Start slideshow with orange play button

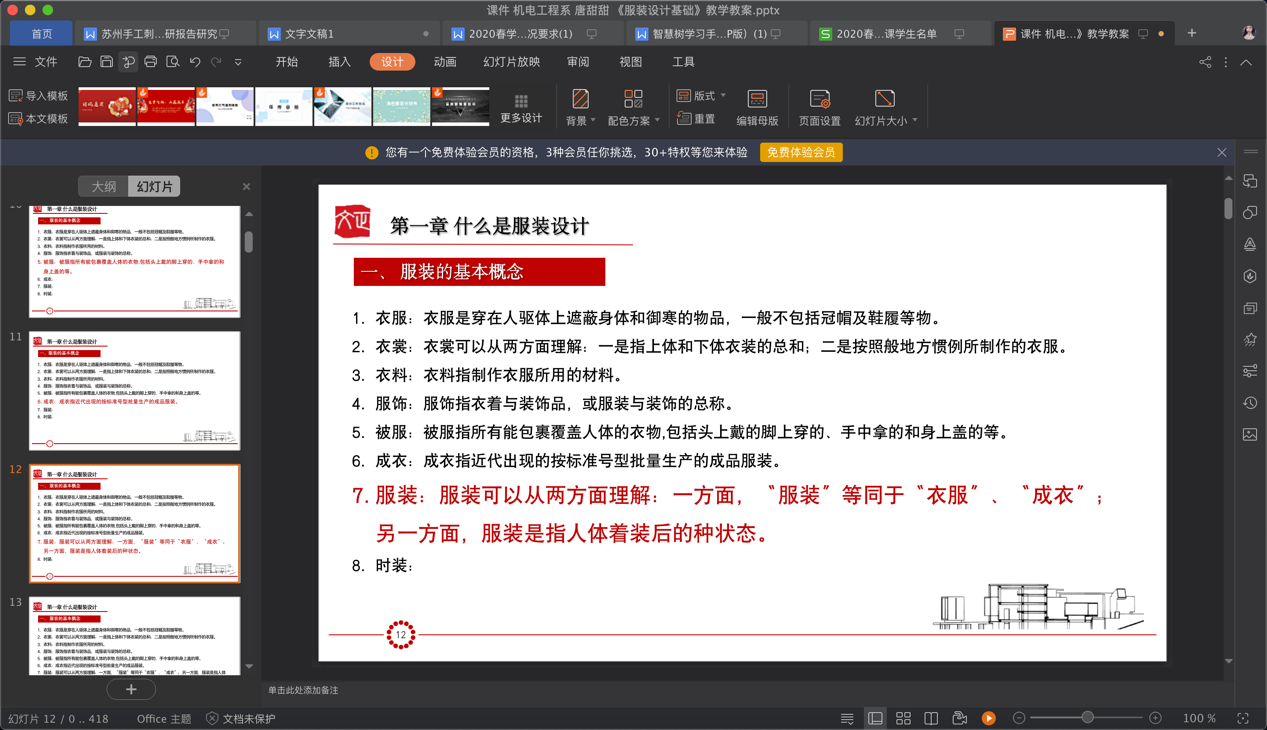pyautogui.click(x=988, y=718)
